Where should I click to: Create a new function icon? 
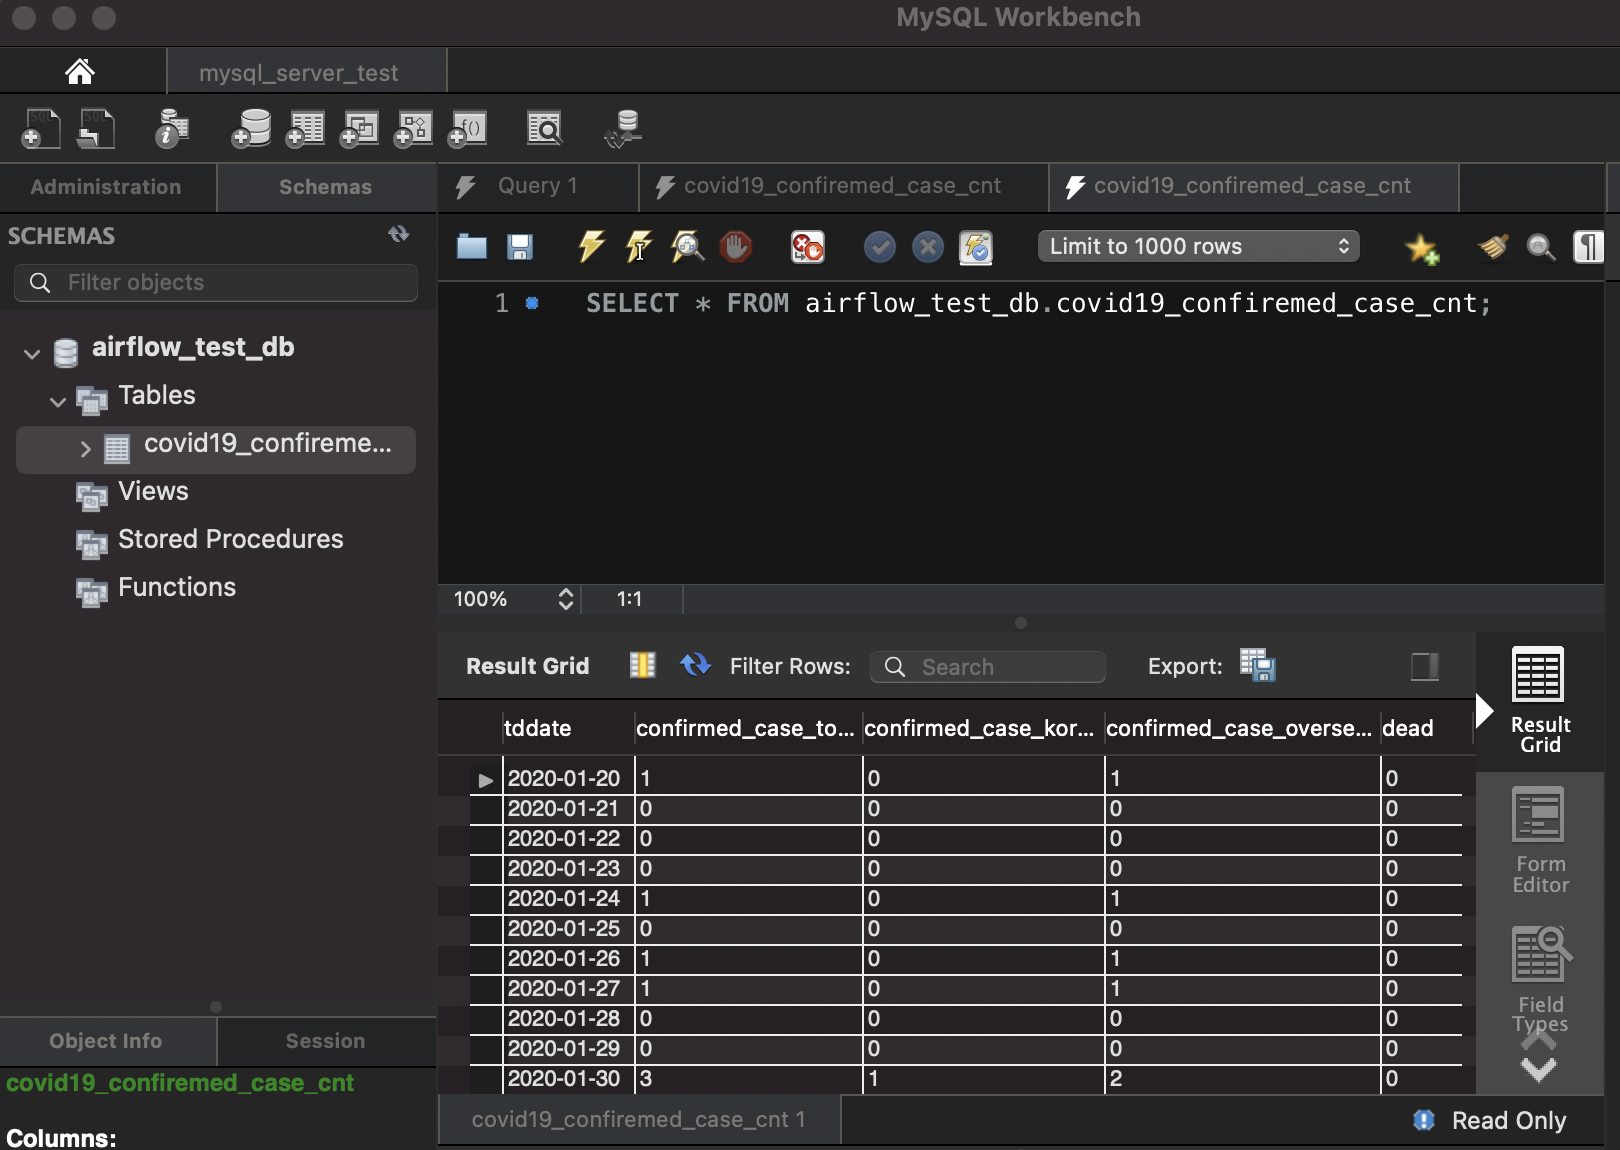[x=467, y=129]
